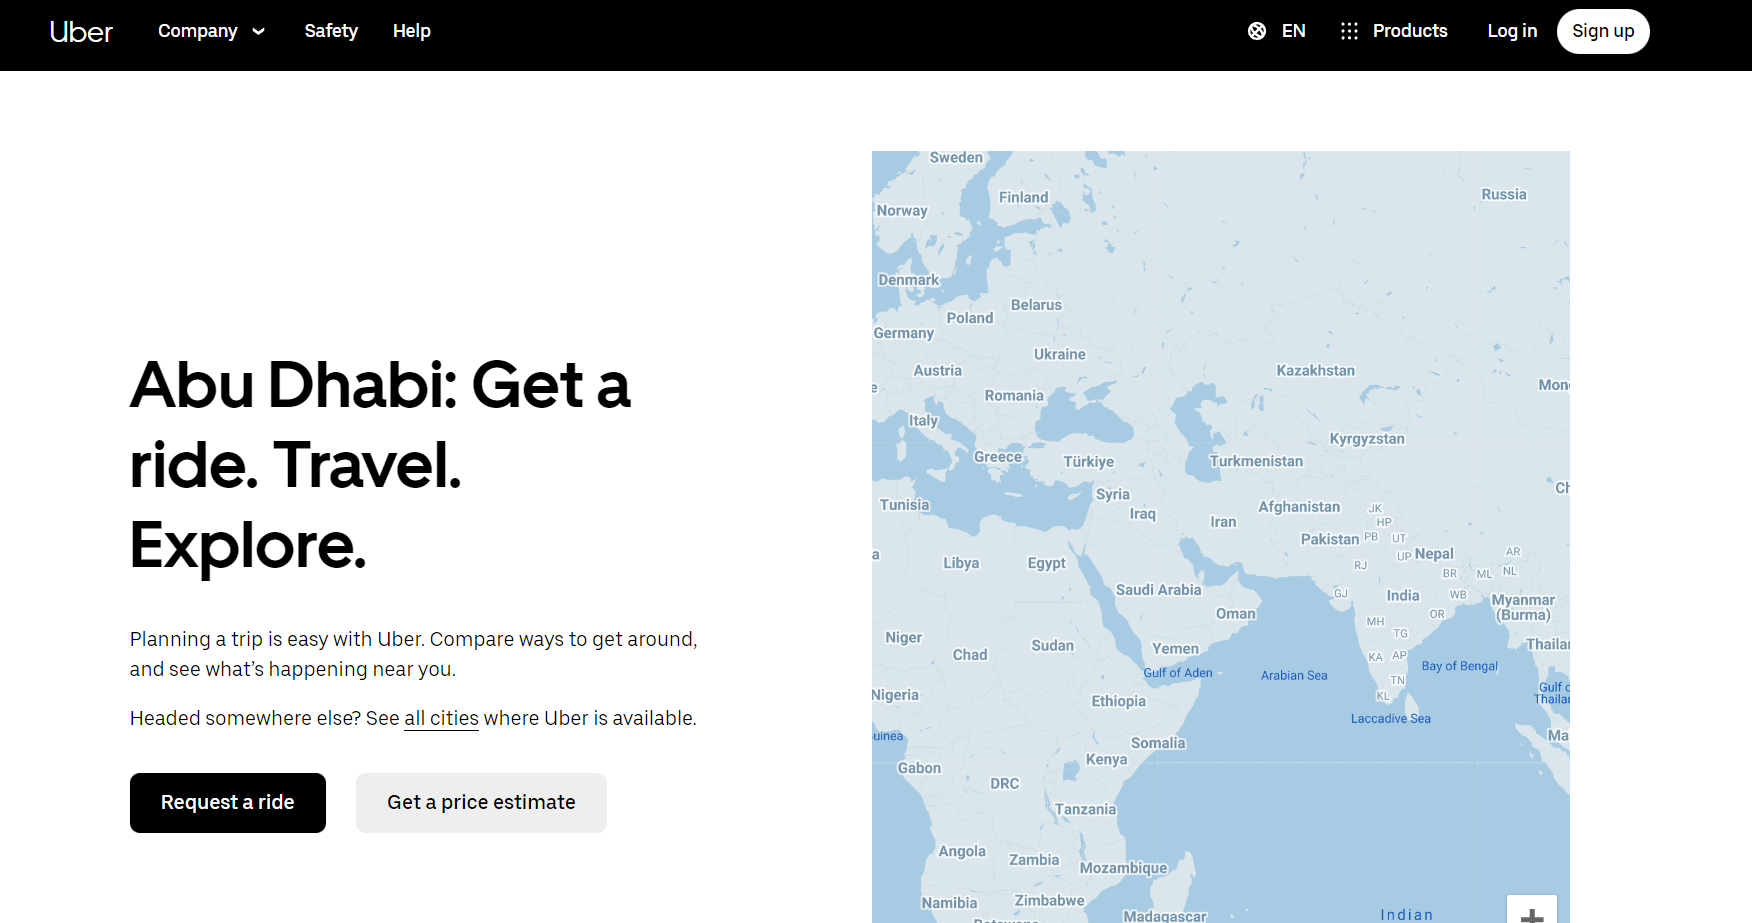The width and height of the screenshot is (1752, 923).
Task: Click Saudi Arabia label on the map
Action: click(1158, 590)
